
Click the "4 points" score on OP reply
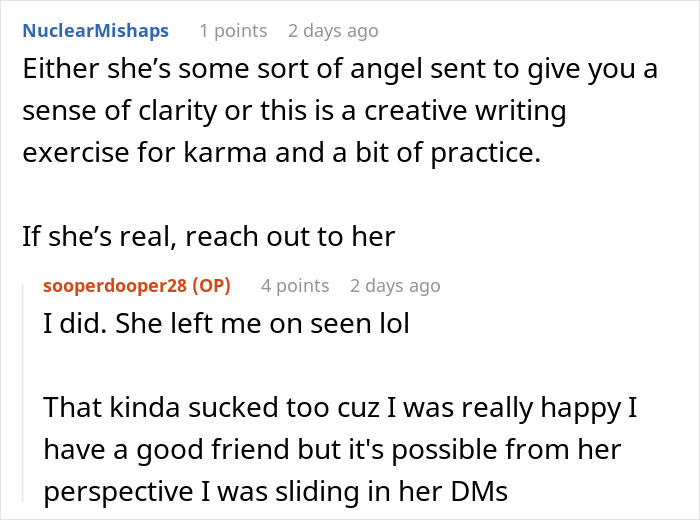[295, 285]
